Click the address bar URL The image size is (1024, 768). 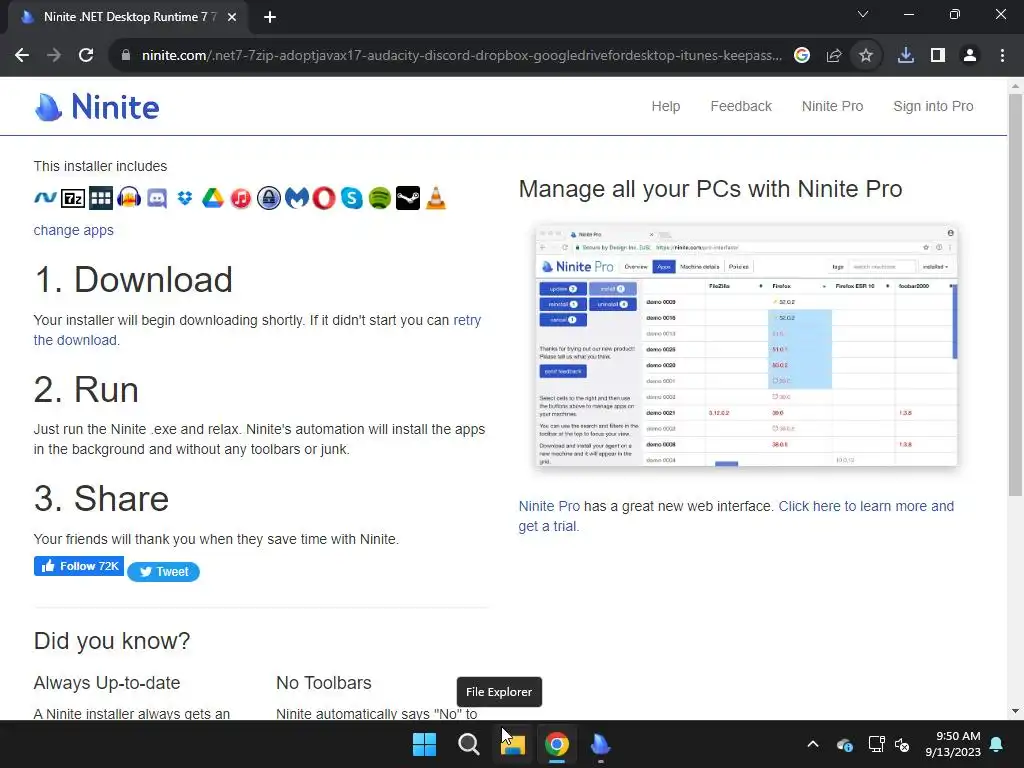(461, 56)
